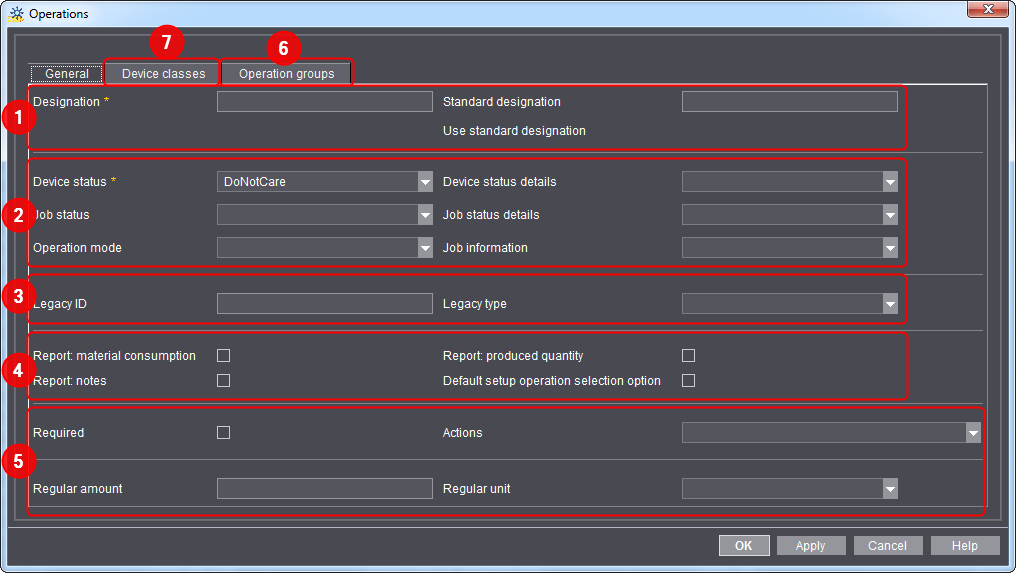Screen dimensions: 1016x573
Task: Open the Operation groups tab
Action: click(286, 74)
